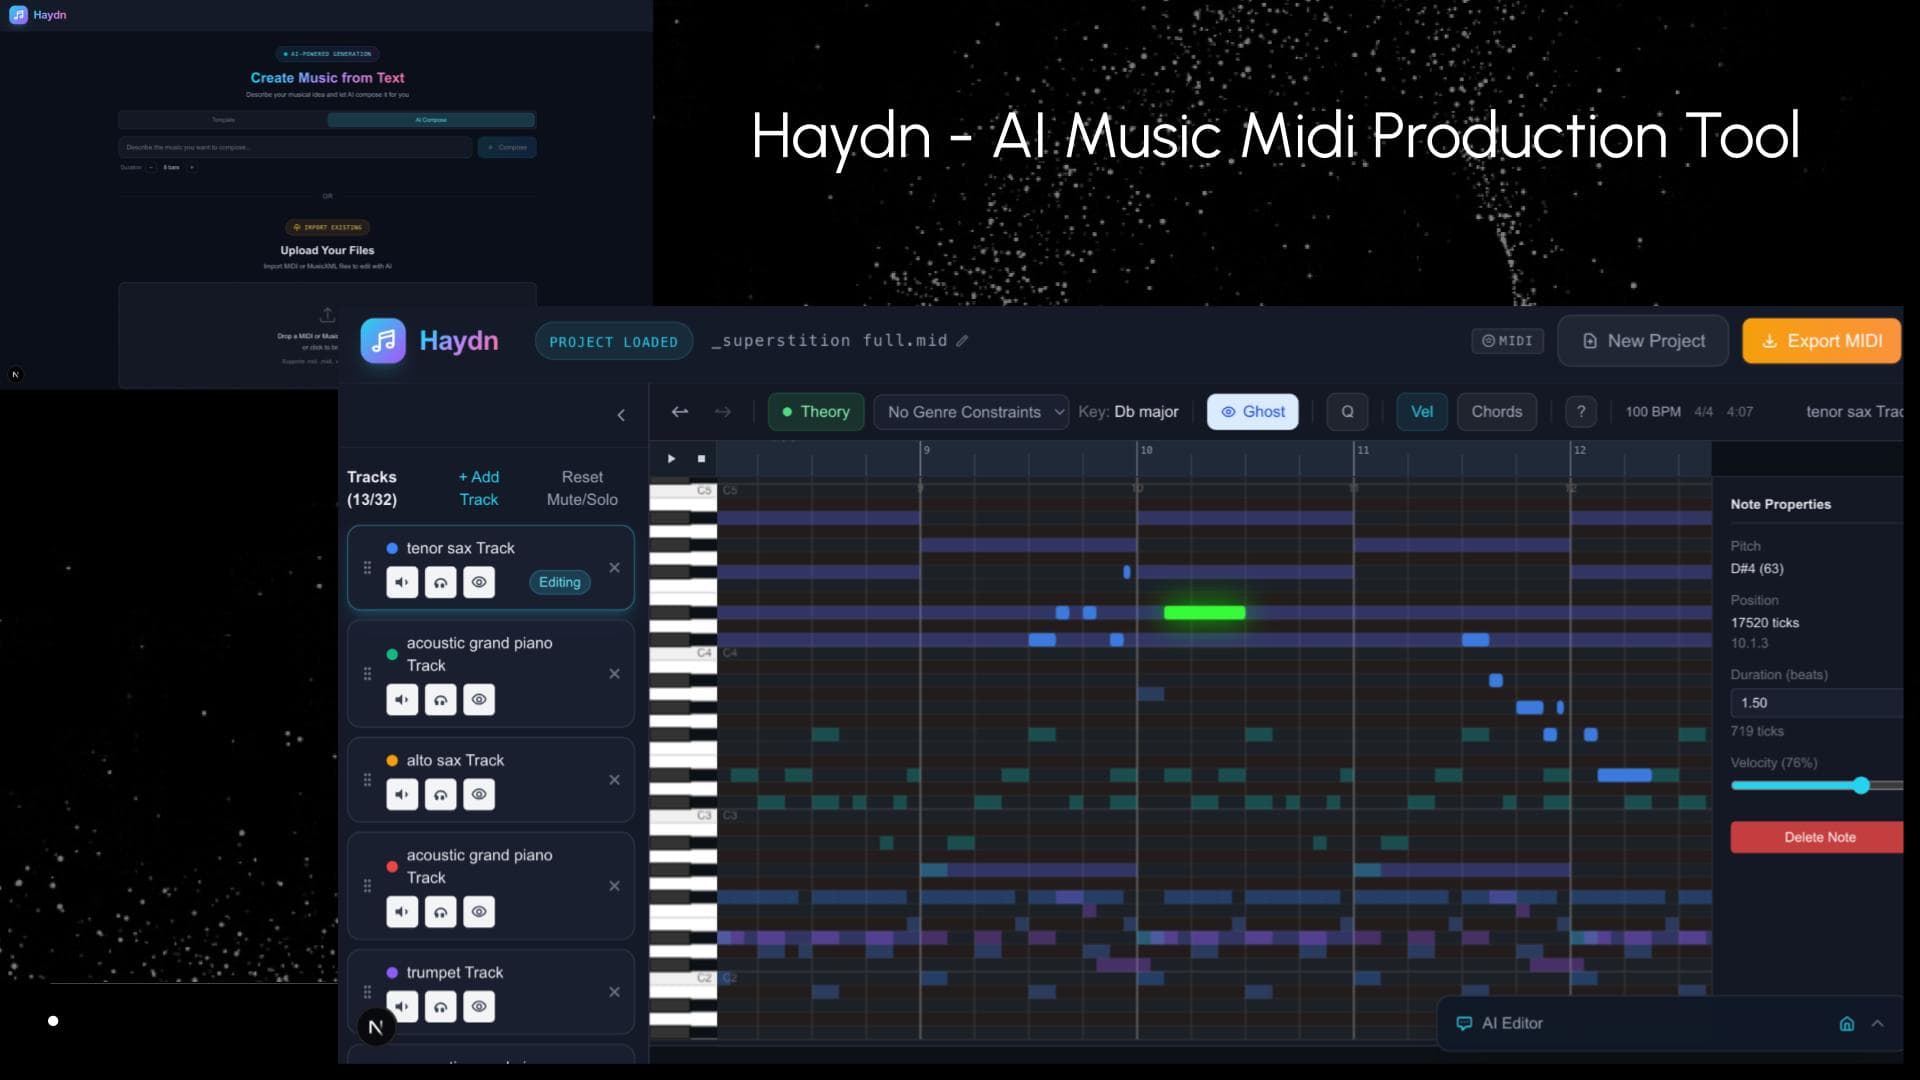
Task: Solo the tenor sax Track headphones icon
Action: [440, 582]
